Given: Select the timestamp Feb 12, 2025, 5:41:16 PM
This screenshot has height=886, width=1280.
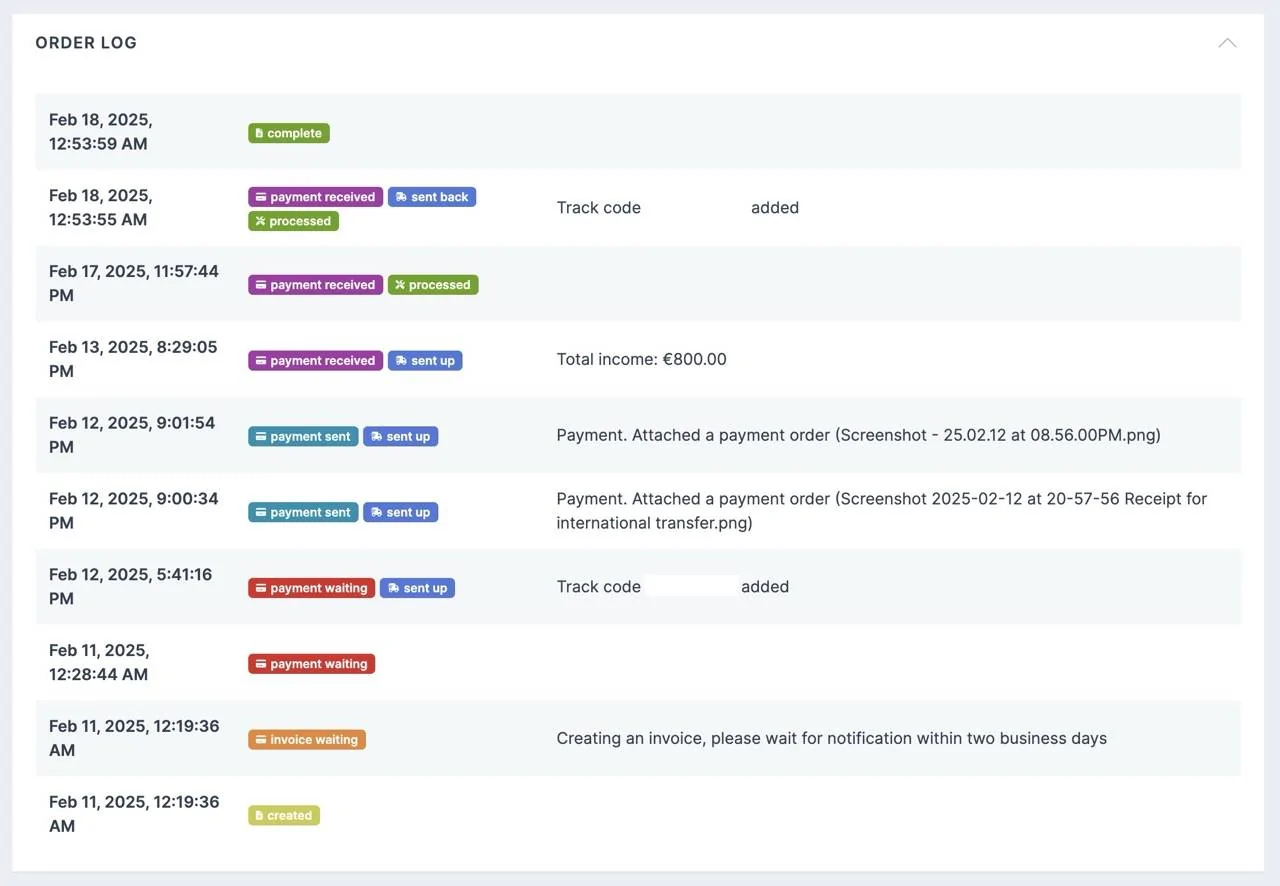Looking at the screenshot, I should tap(131, 587).
